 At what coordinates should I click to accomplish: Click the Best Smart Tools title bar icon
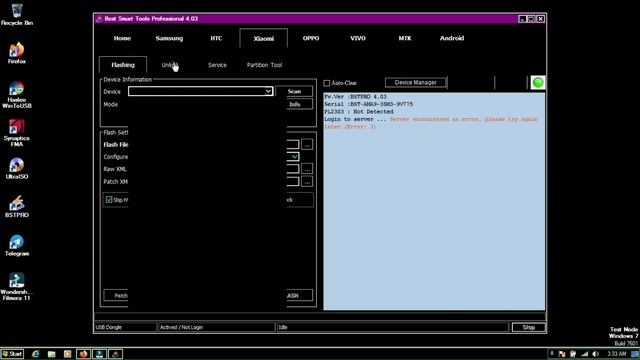99,19
